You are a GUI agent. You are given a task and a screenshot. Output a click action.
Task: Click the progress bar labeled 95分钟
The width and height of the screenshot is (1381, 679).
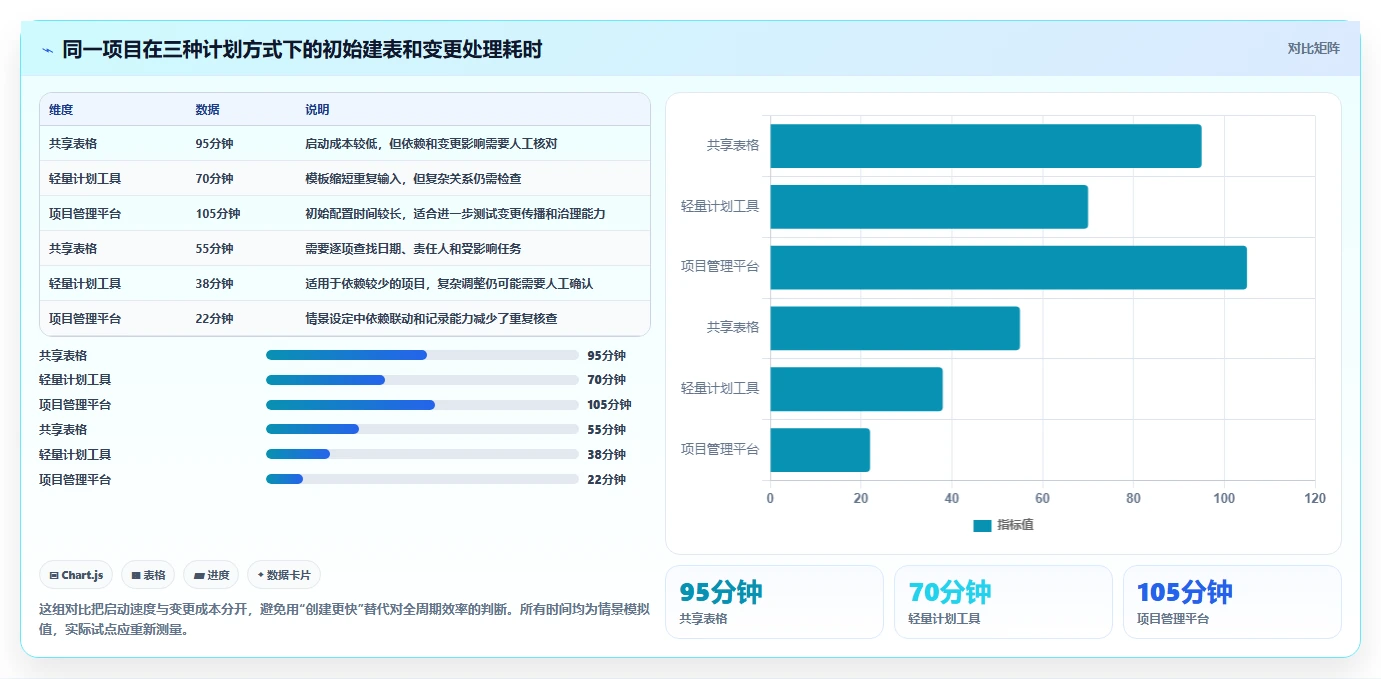click(422, 355)
